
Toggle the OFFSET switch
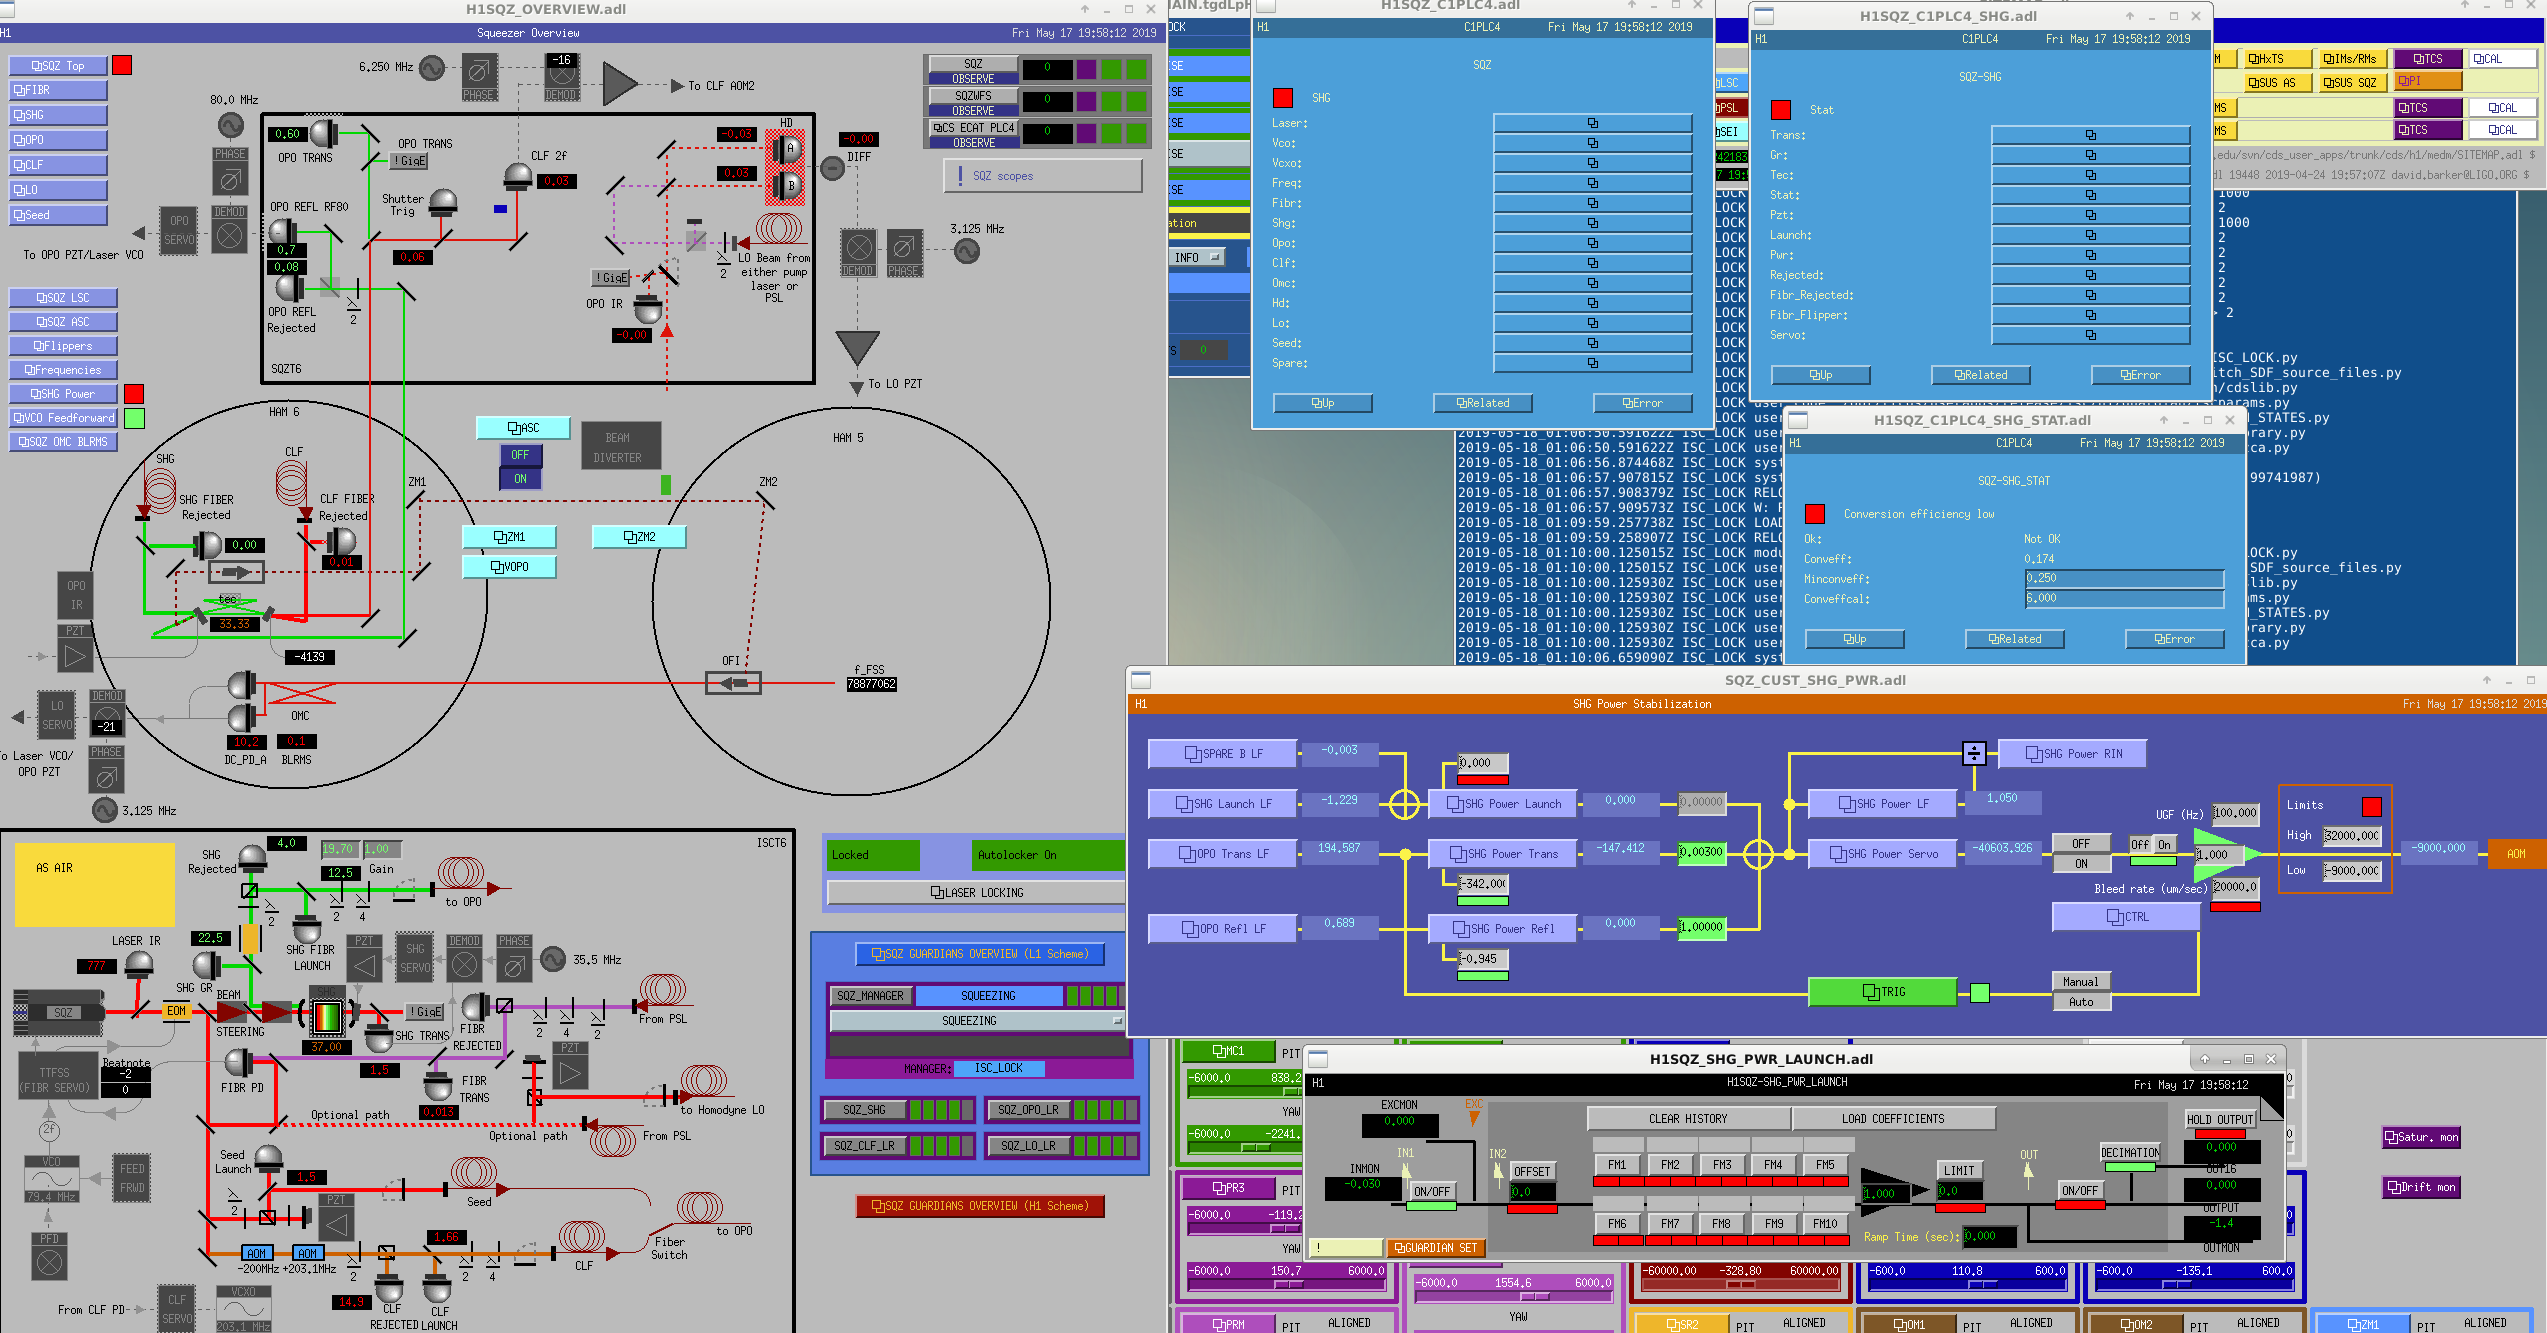(x=1532, y=1172)
